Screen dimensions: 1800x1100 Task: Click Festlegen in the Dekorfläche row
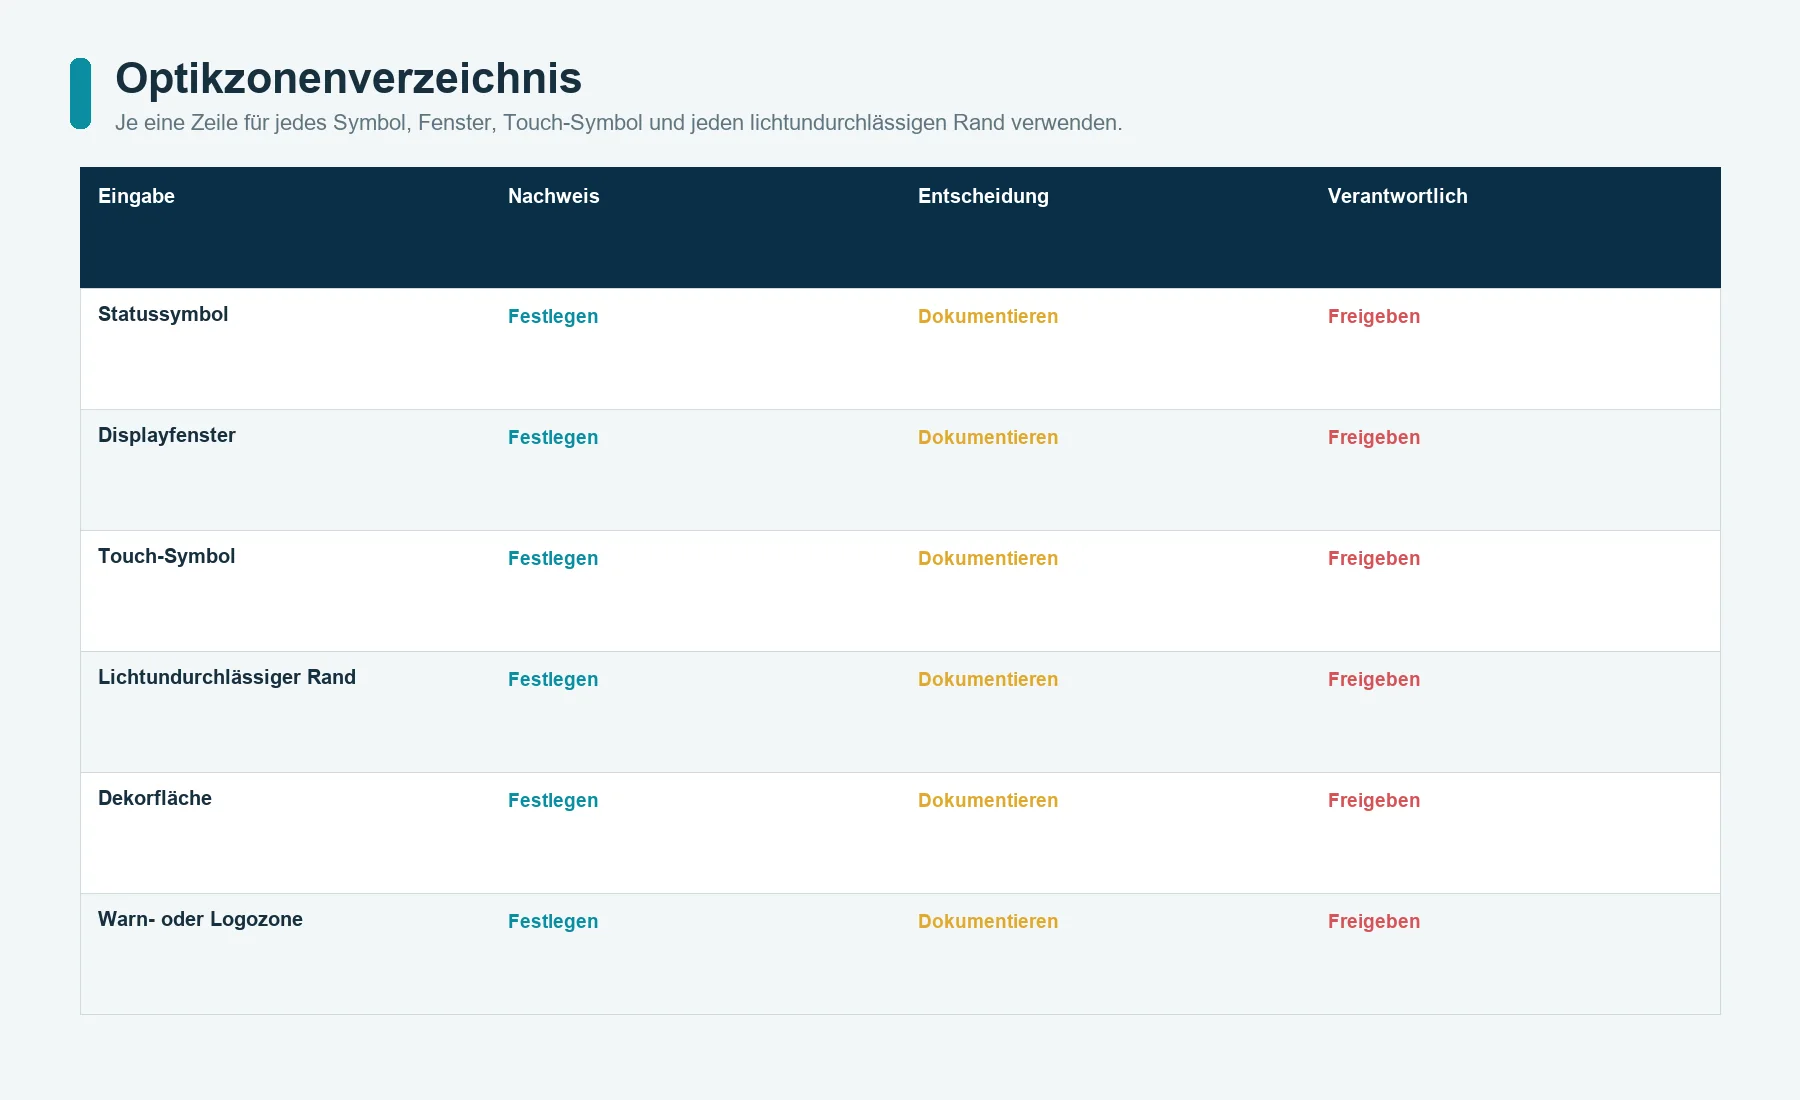click(x=553, y=801)
